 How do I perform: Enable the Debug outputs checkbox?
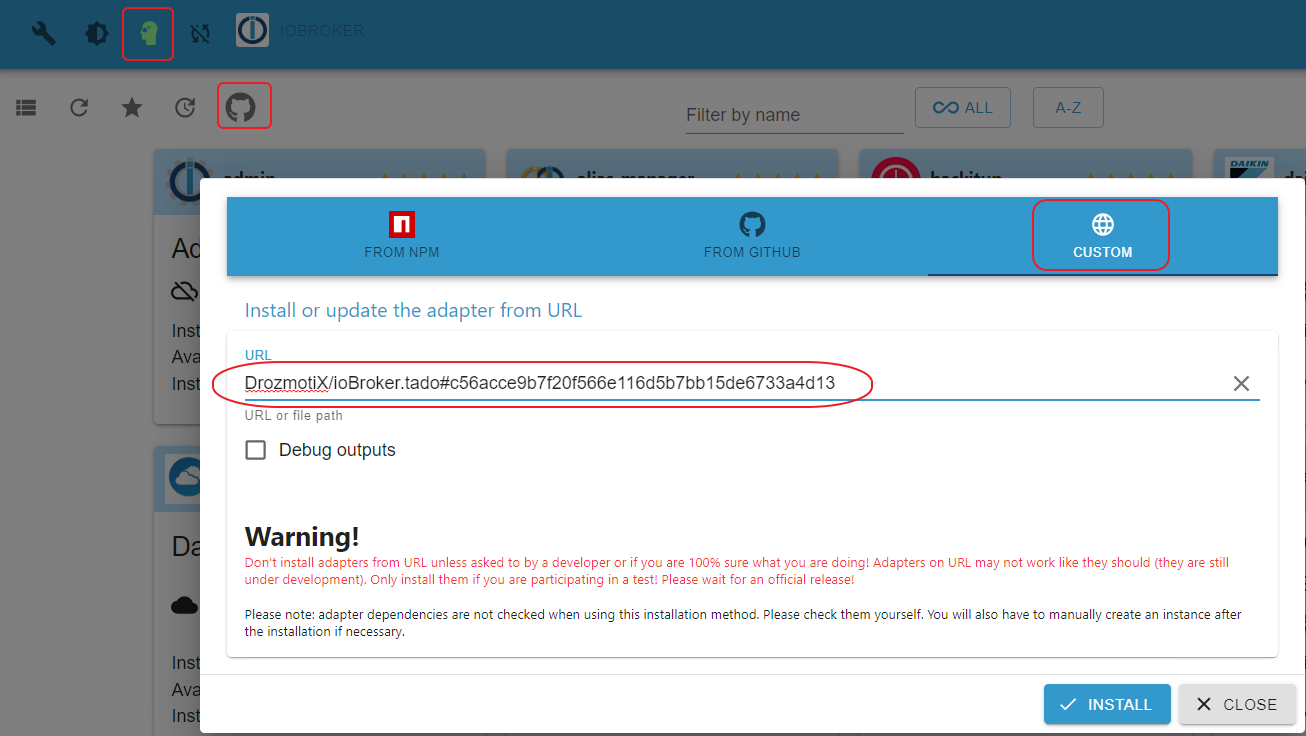tap(255, 450)
